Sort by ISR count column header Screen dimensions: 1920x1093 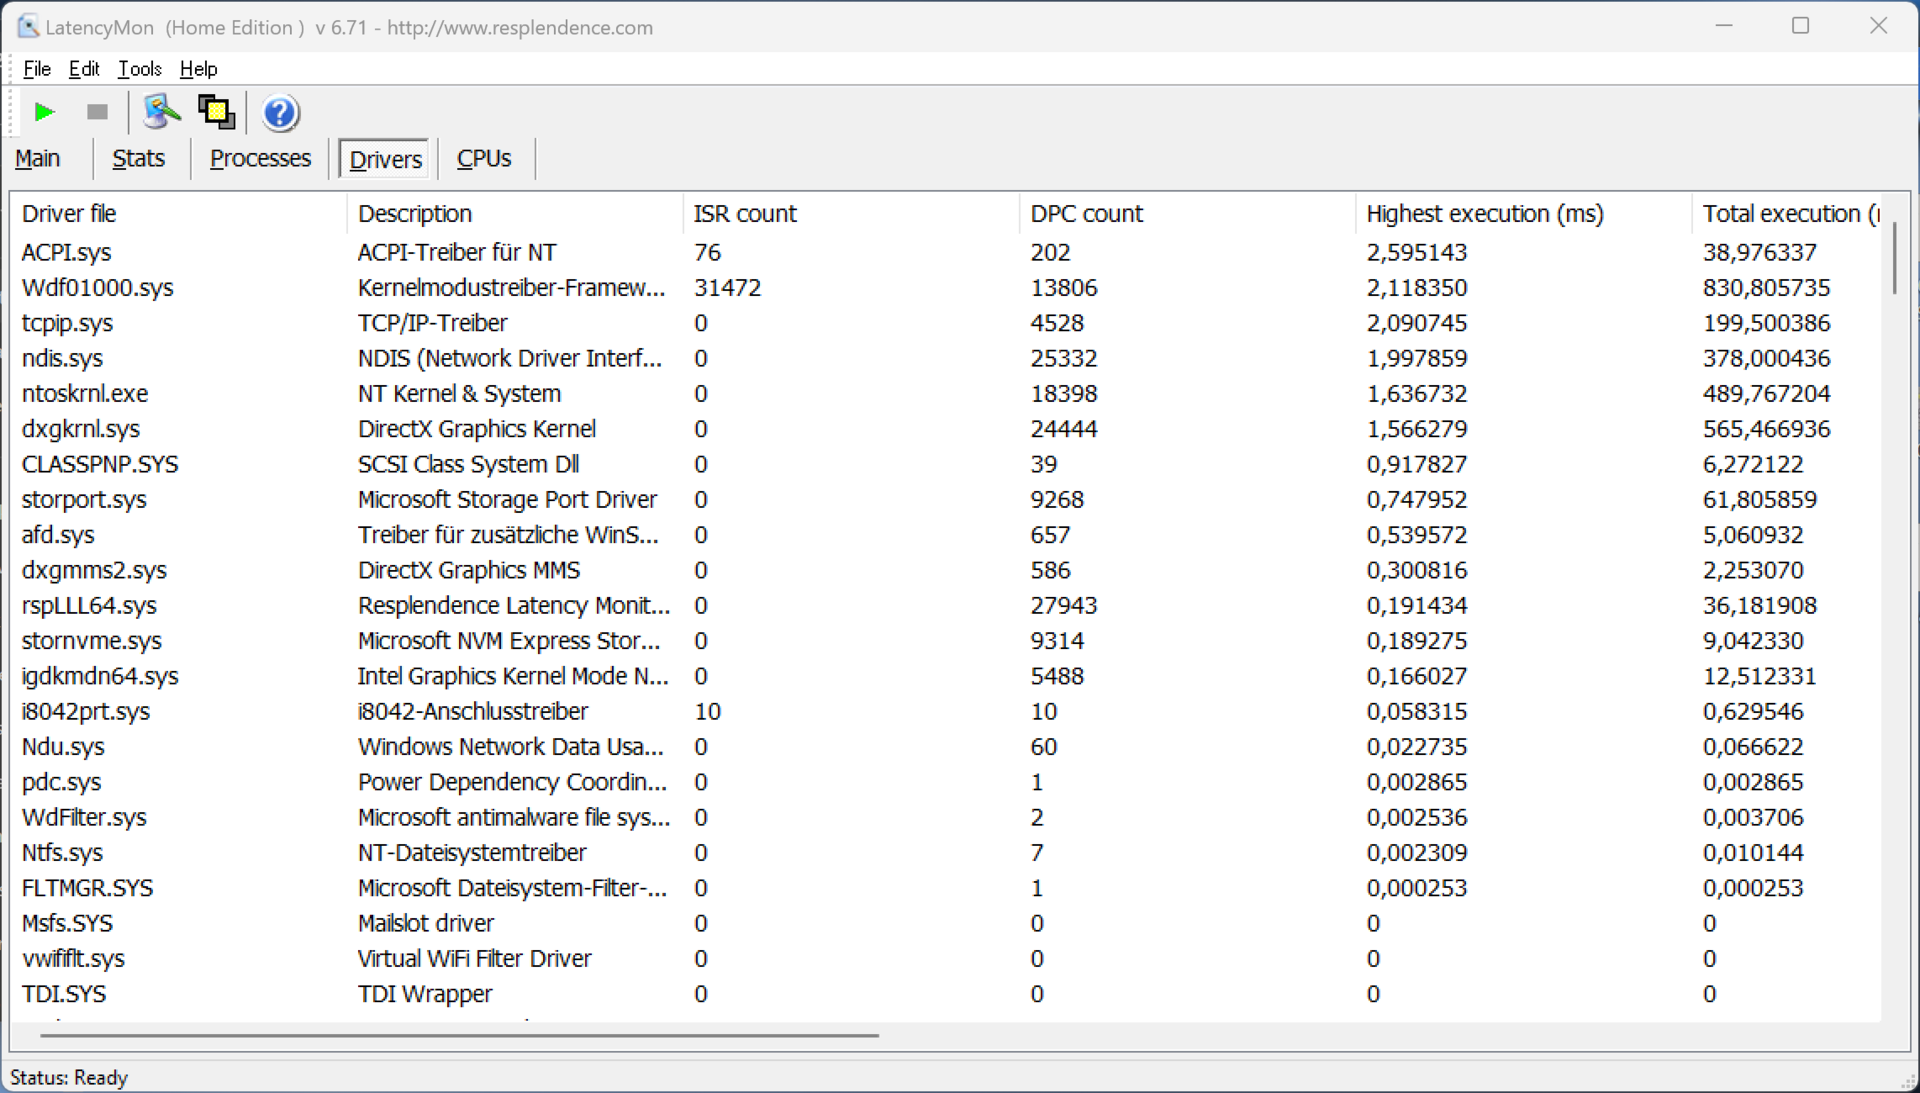[745, 214]
